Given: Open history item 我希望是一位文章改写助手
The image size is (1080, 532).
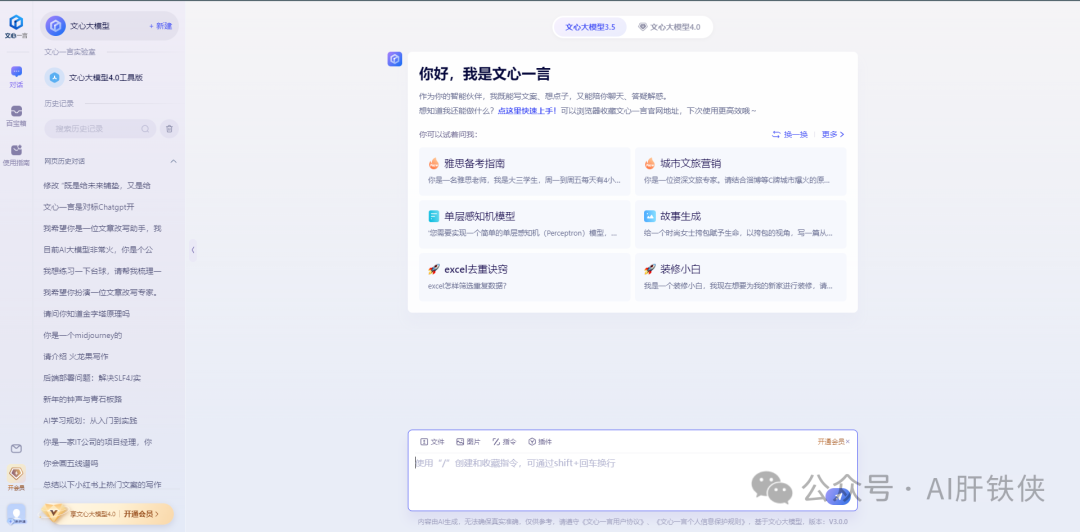Looking at the screenshot, I should click(x=102, y=228).
